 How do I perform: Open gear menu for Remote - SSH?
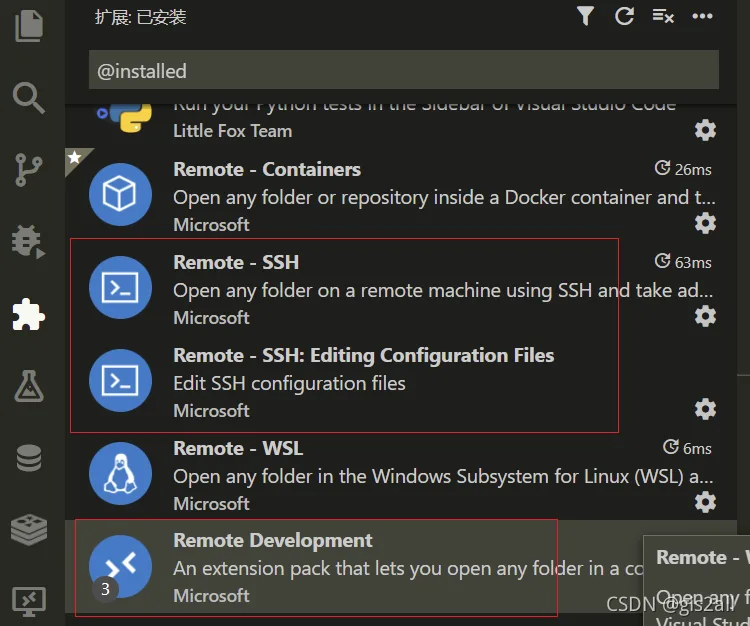pyautogui.click(x=706, y=316)
